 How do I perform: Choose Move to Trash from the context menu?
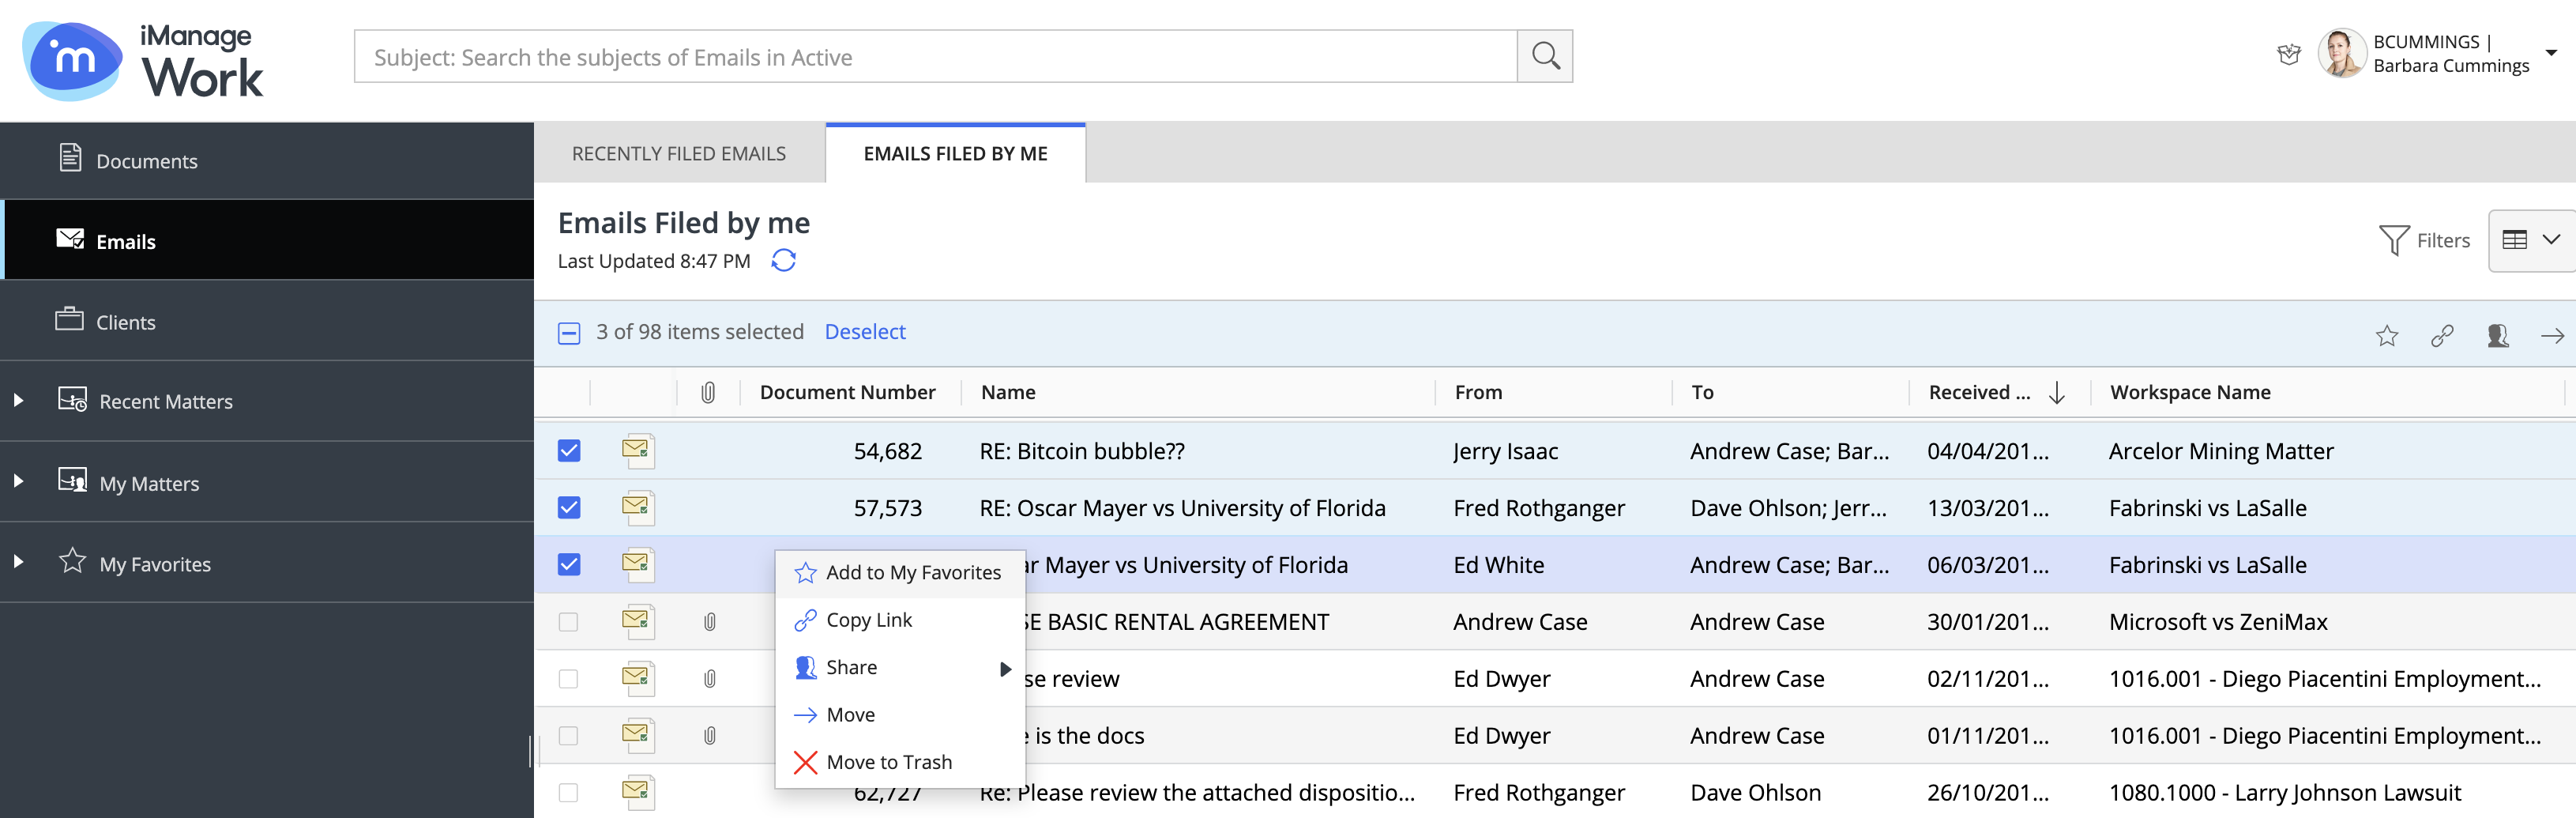888,761
